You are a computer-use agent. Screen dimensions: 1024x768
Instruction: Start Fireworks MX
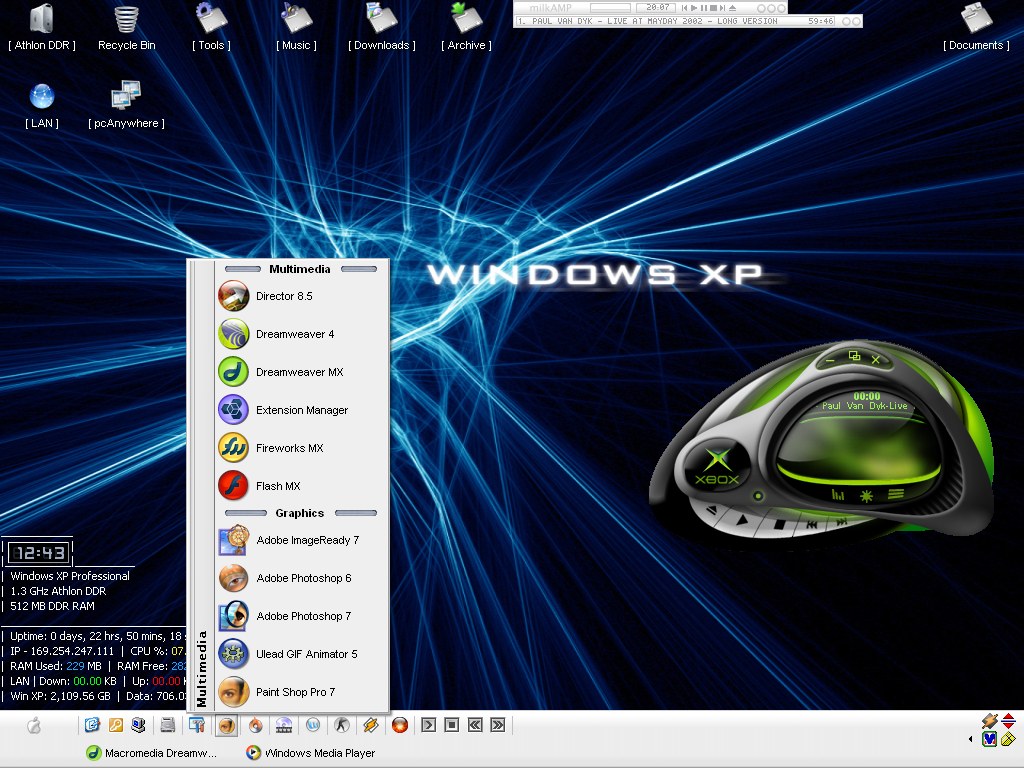(x=288, y=448)
